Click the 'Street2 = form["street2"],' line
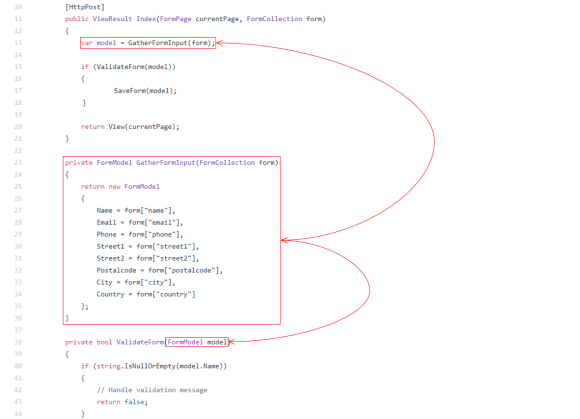 (148, 259)
